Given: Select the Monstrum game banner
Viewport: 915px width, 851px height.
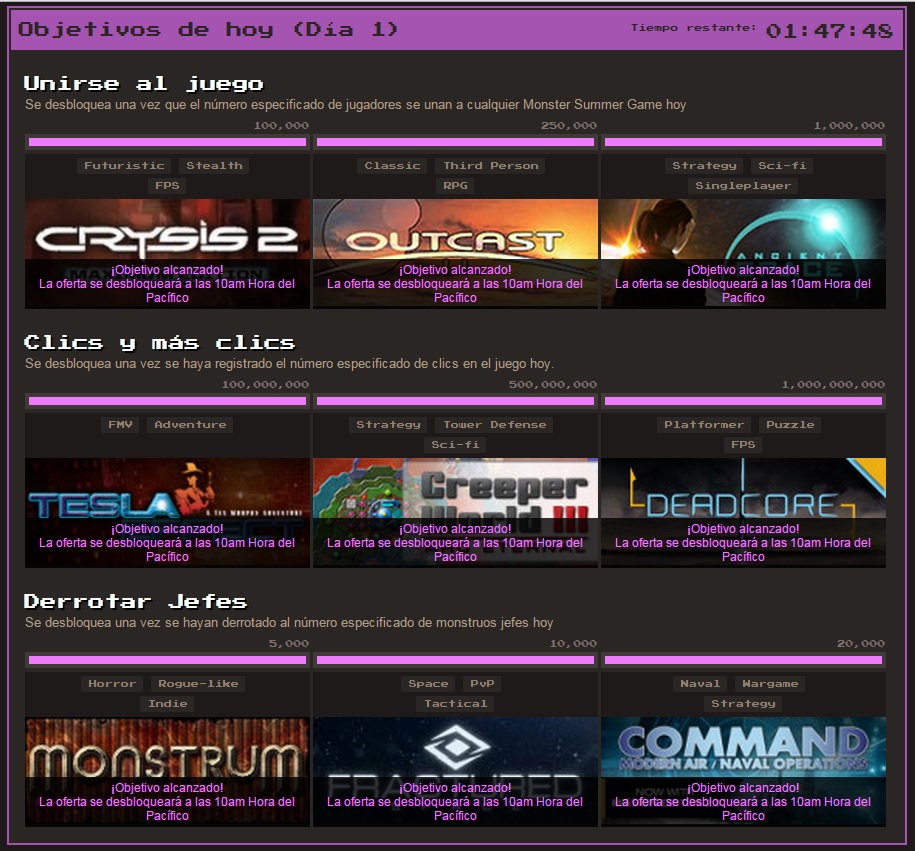Looking at the screenshot, I should (x=167, y=772).
